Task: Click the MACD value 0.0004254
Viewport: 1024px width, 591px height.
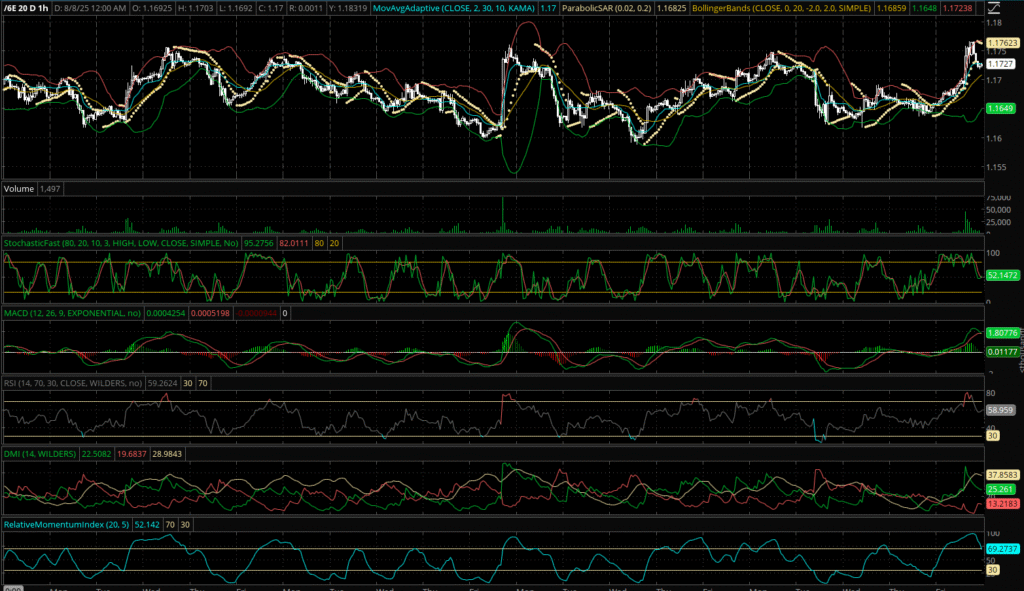Action: pyautogui.click(x=166, y=313)
